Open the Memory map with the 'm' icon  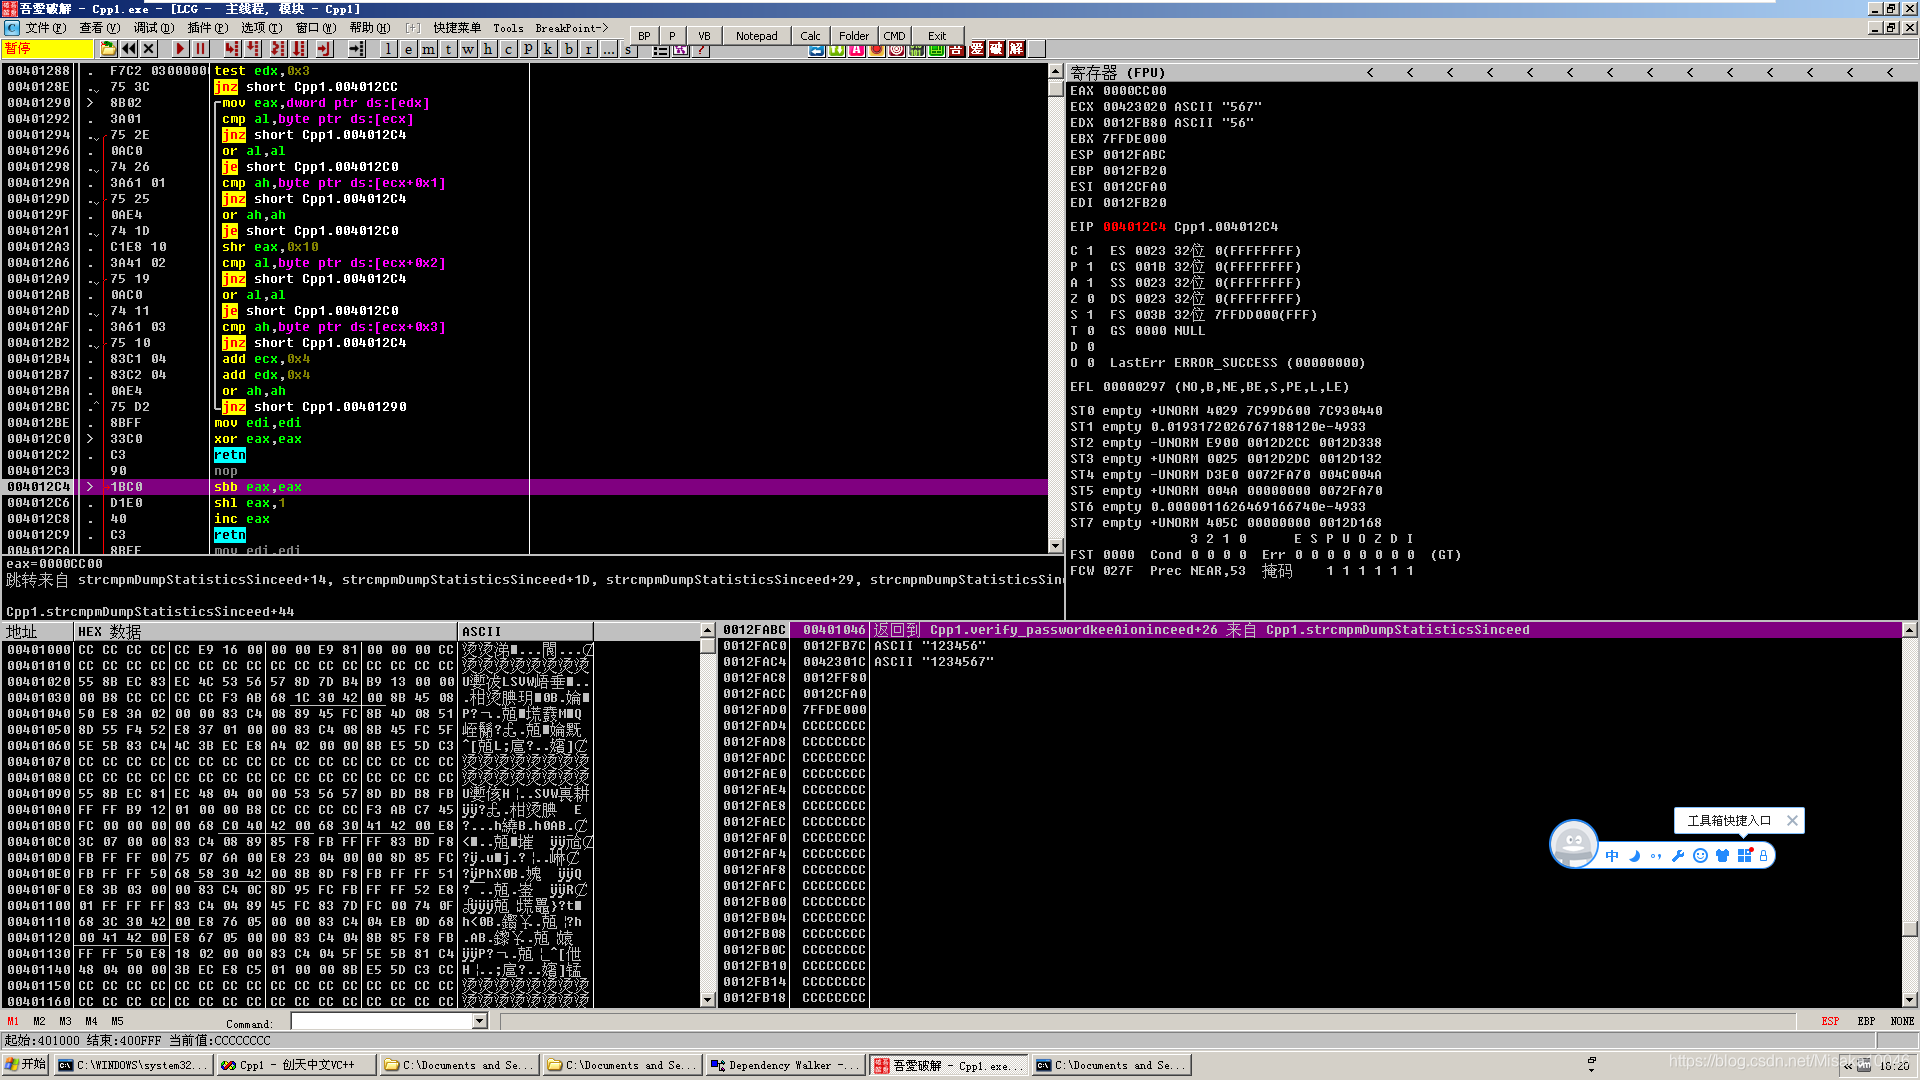click(x=428, y=48)
